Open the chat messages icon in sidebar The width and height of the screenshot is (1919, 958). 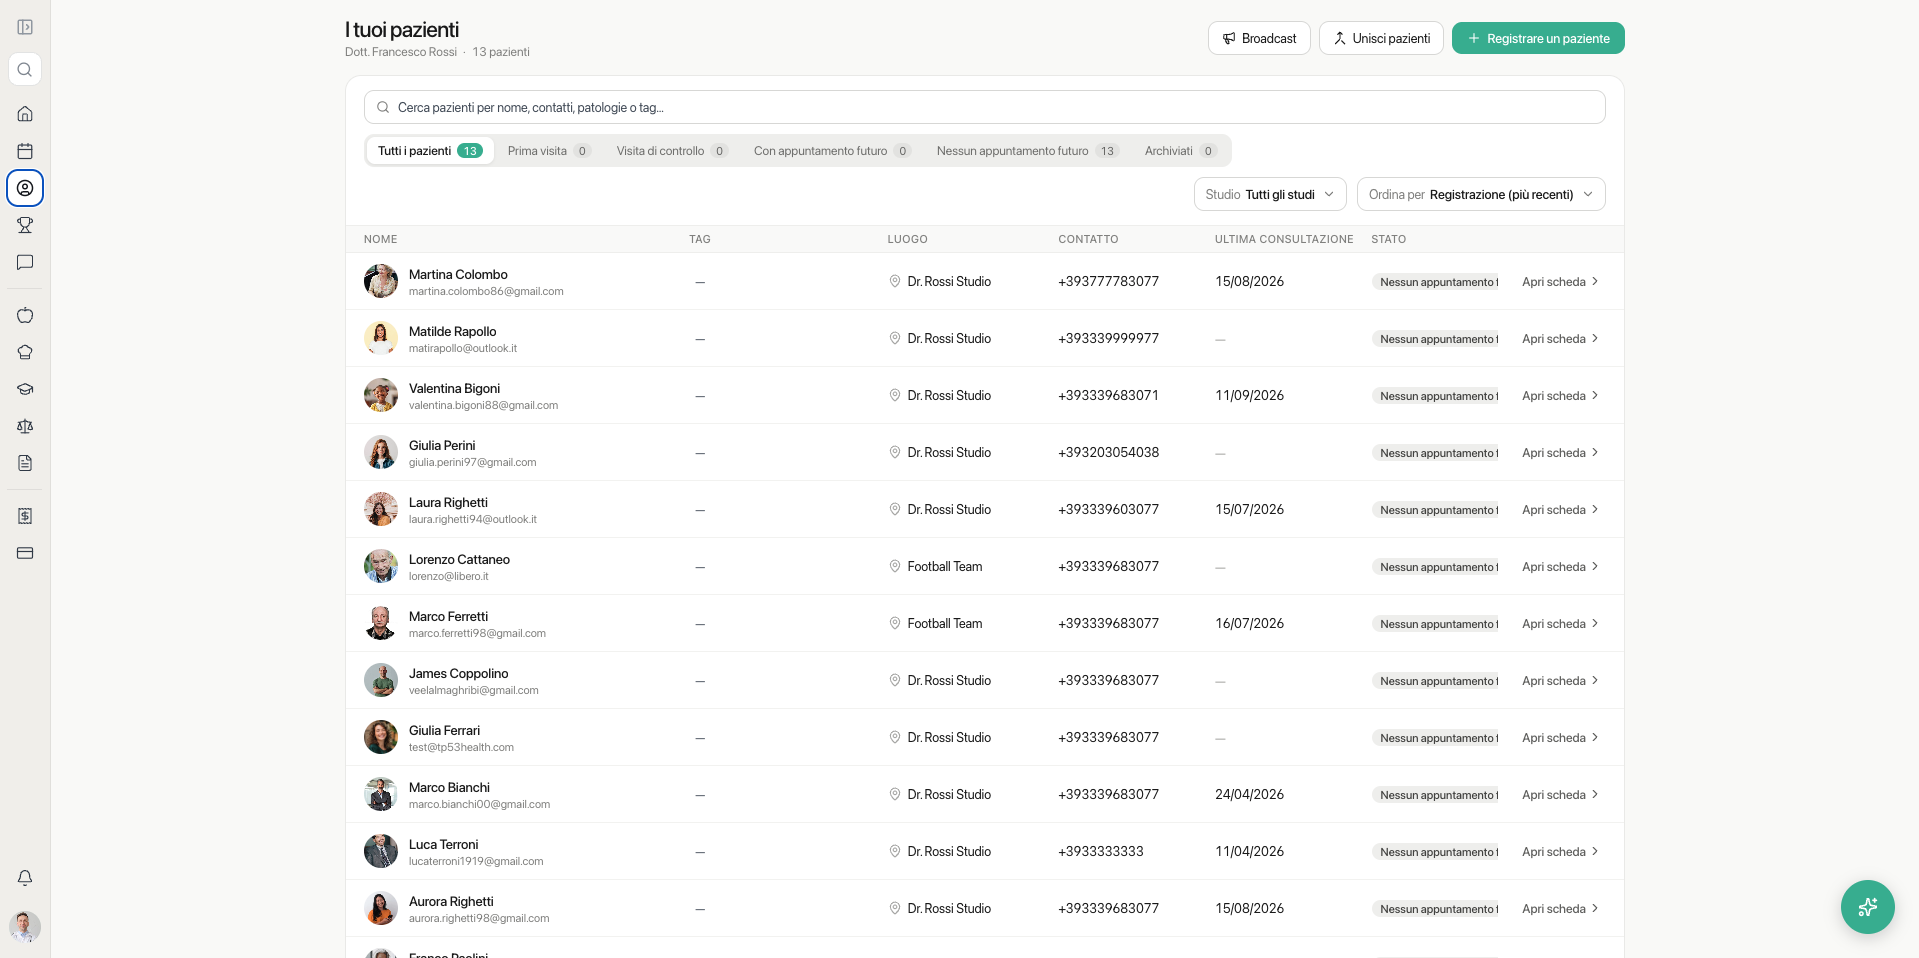pos(25,262)
